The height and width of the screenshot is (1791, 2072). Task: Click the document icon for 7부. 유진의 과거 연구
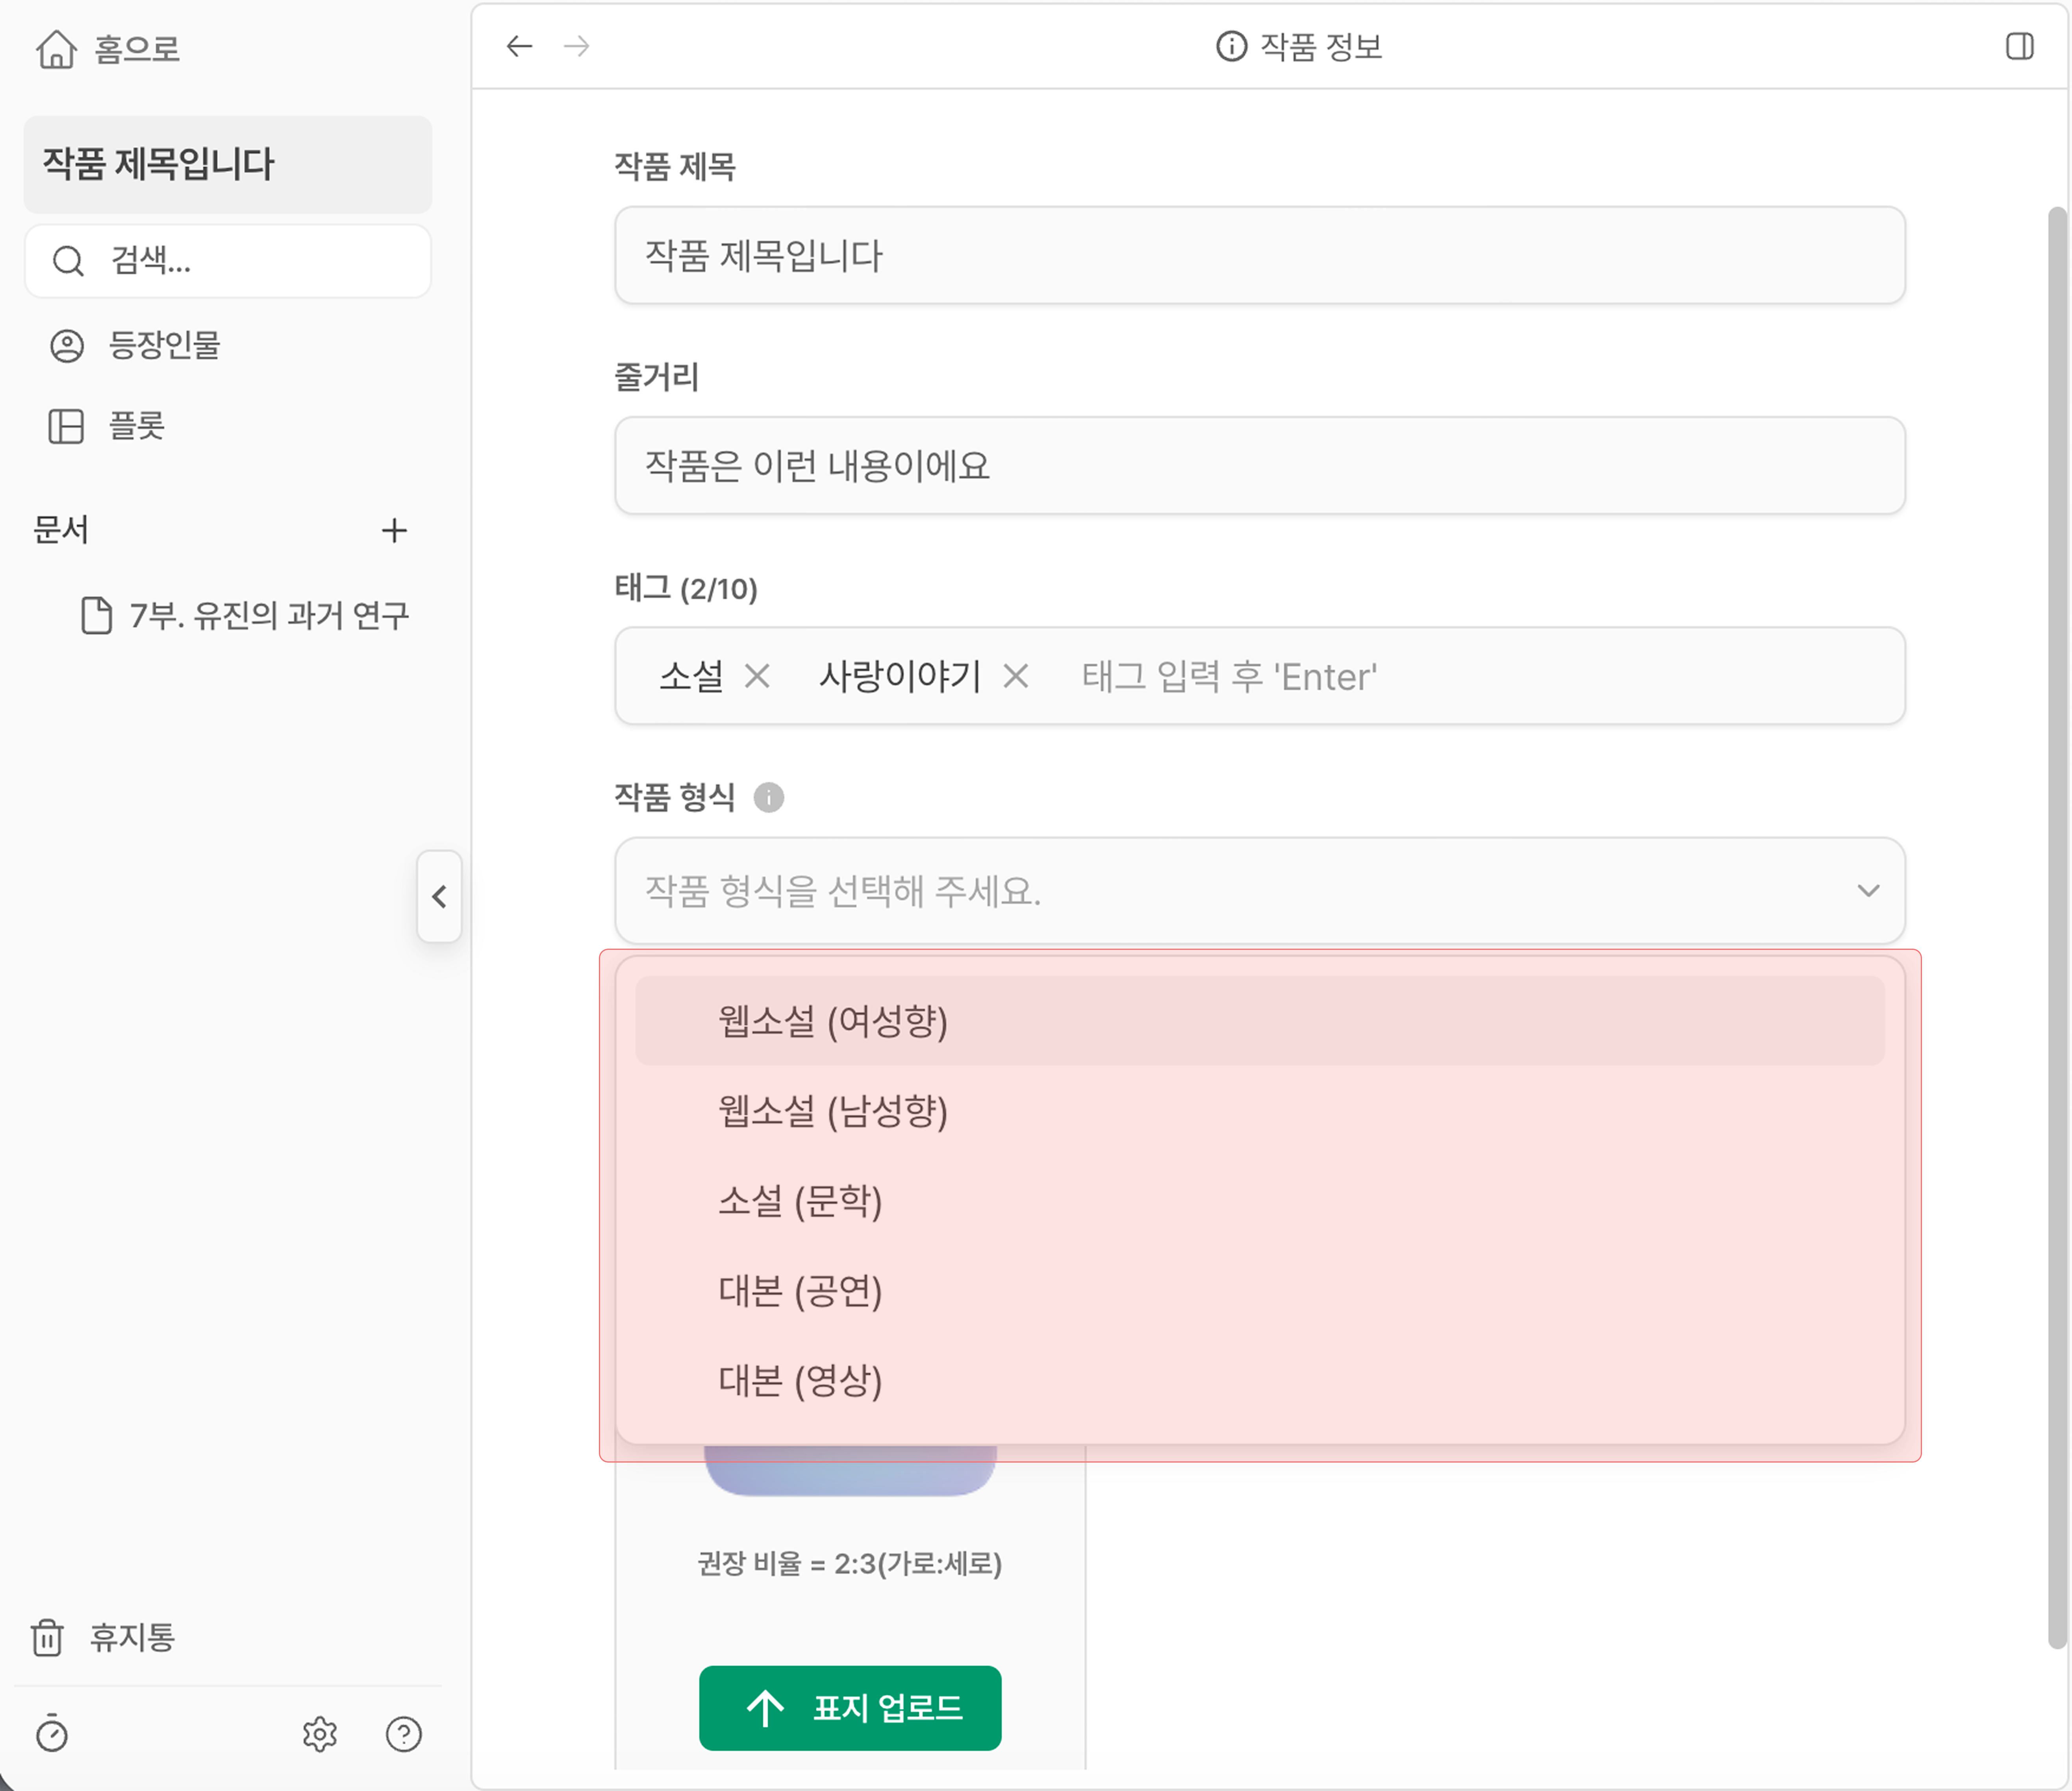(x=96, y=615)
